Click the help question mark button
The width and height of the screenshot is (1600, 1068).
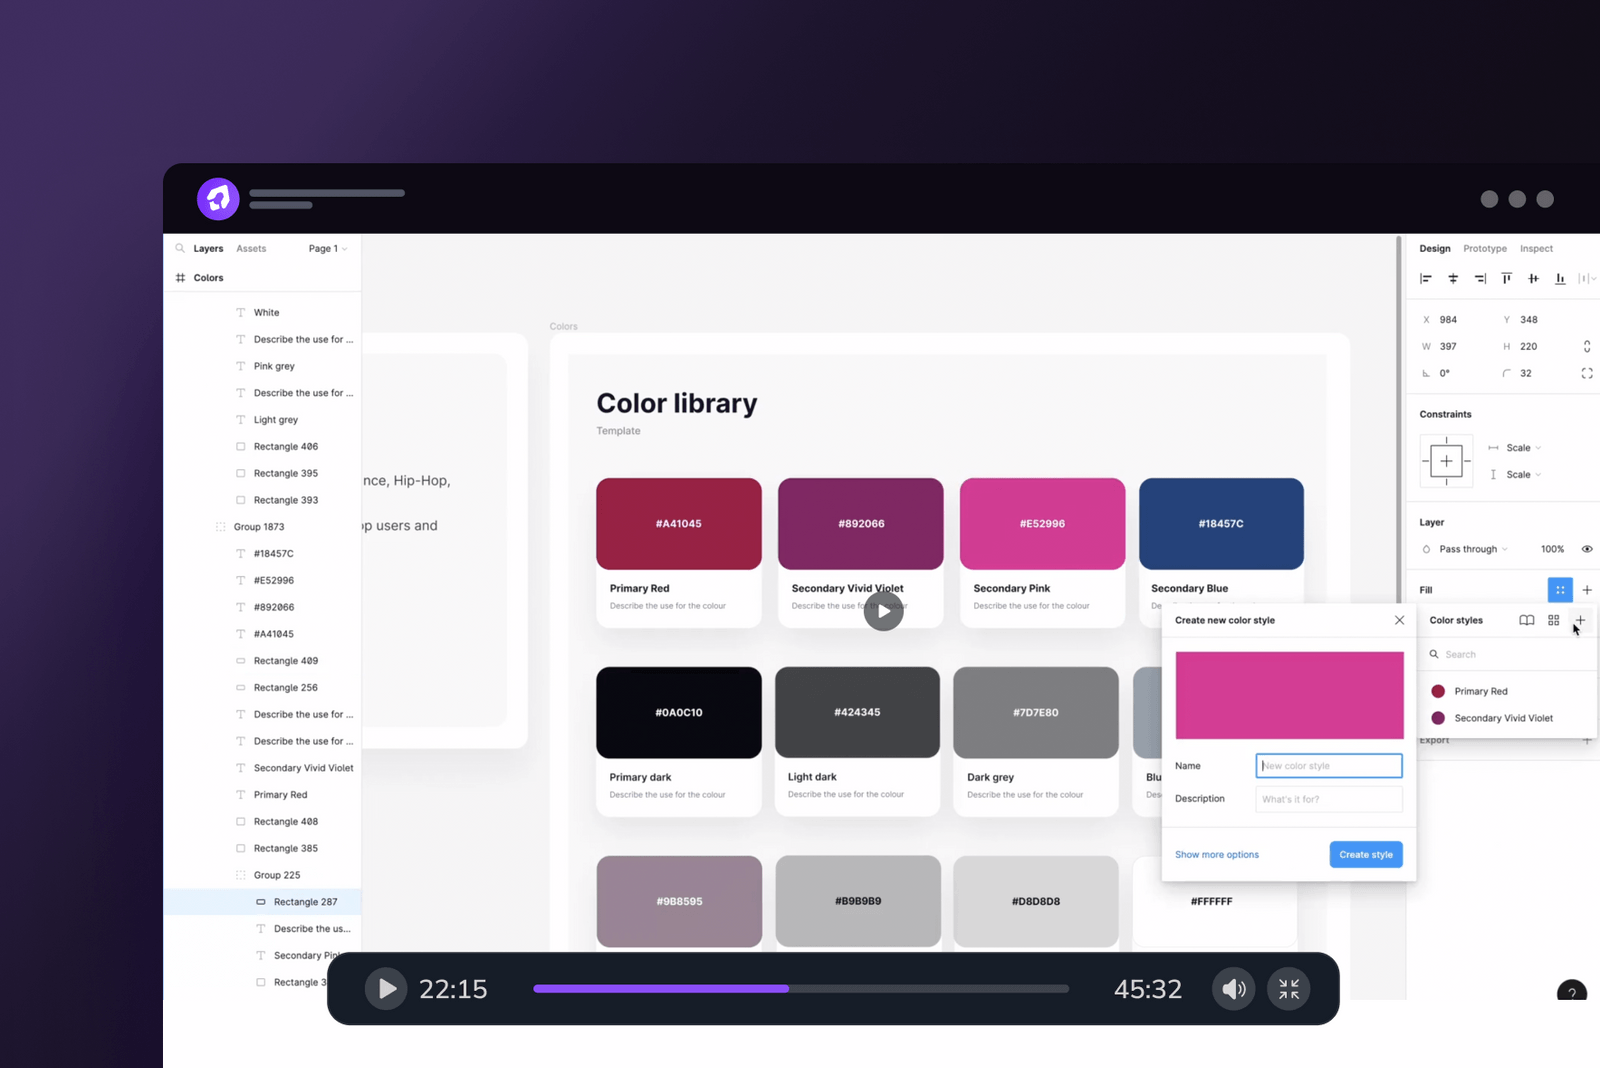click(1572, 990)
